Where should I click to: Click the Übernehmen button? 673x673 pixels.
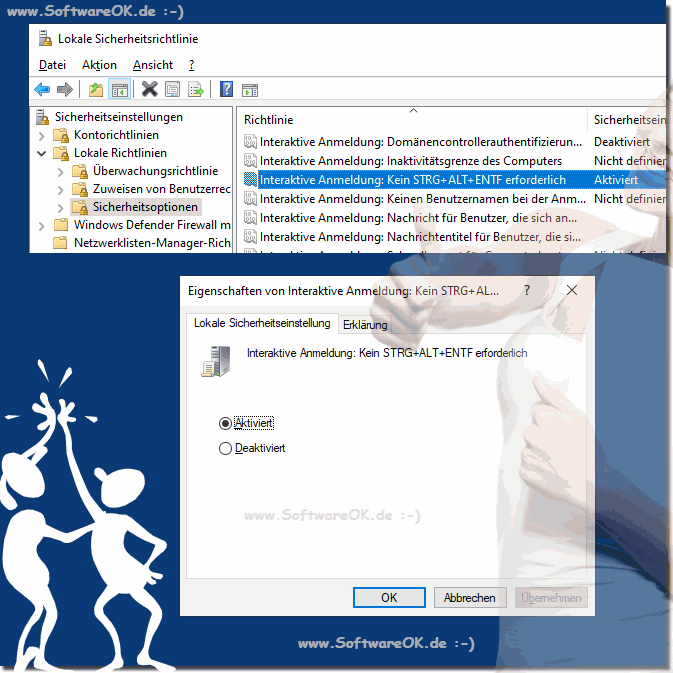[x=551, y=597]
